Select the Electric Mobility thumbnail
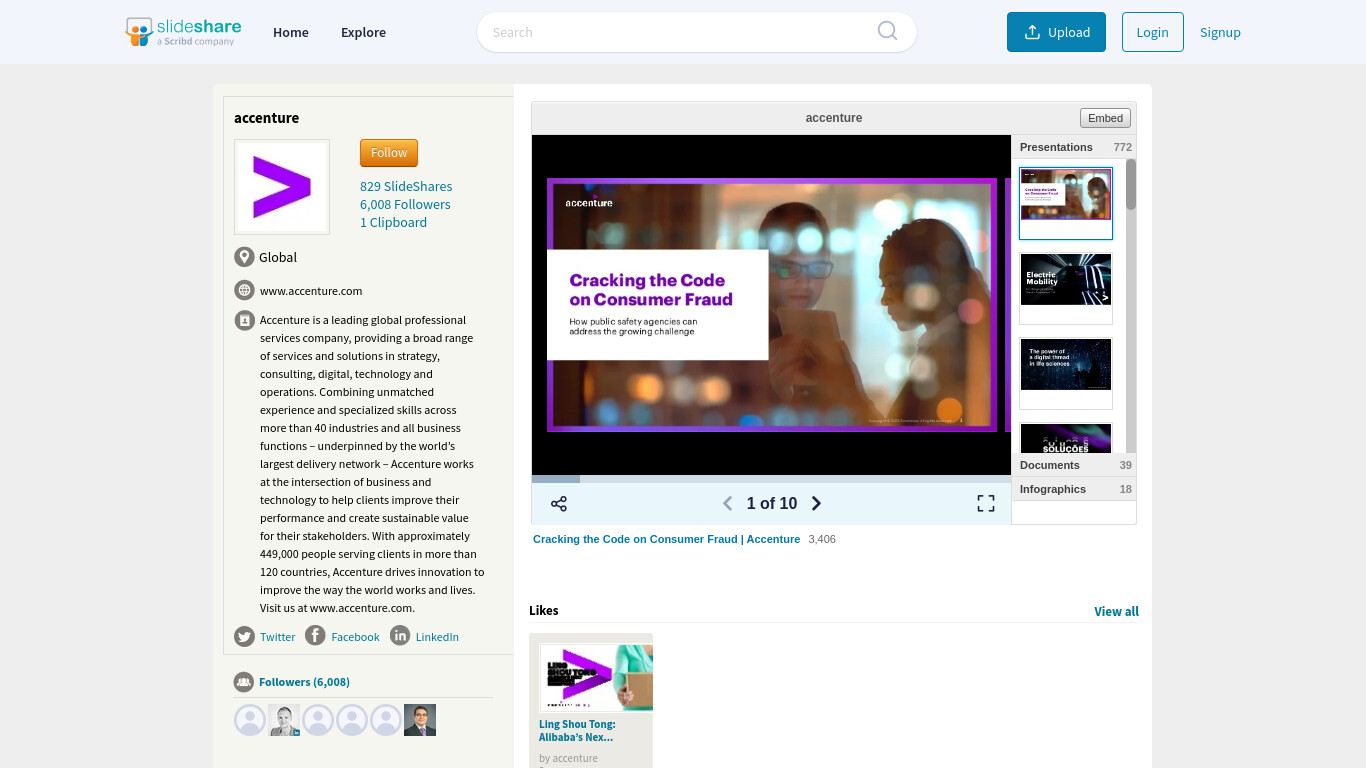The image size is (1366, 768). coord(1066,288)
